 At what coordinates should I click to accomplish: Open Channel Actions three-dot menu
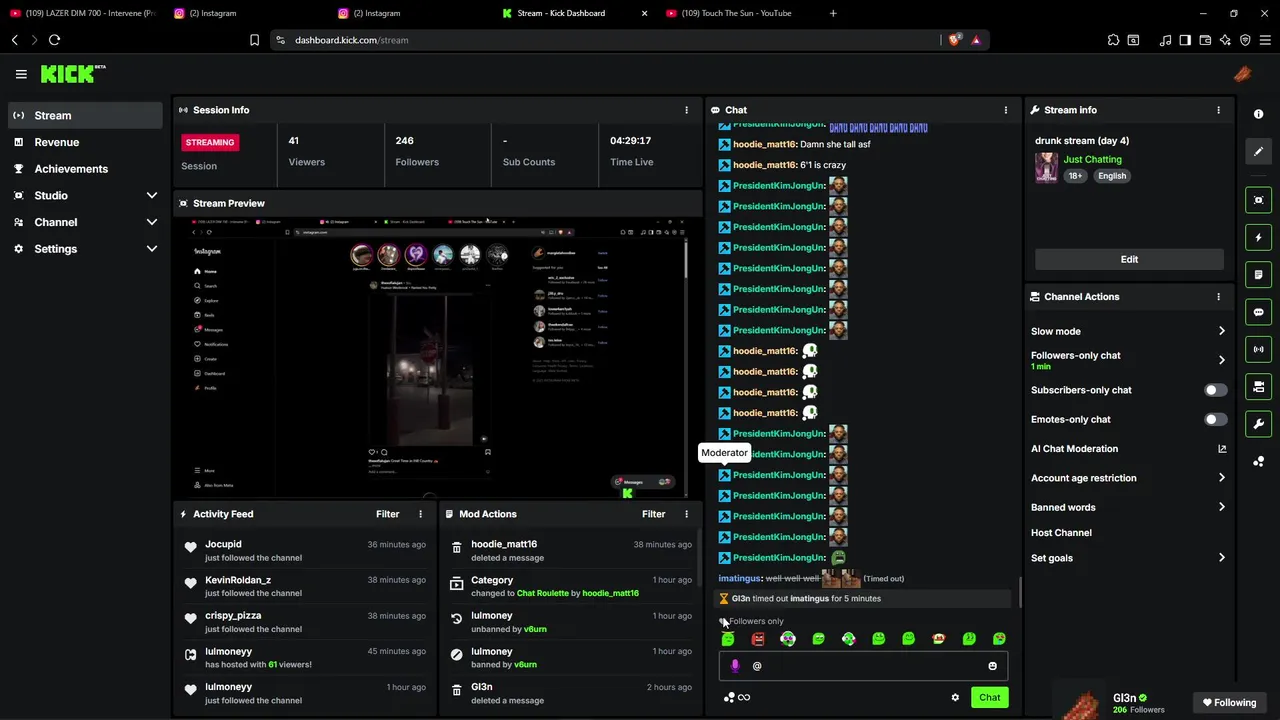(x=1218, y=297)
